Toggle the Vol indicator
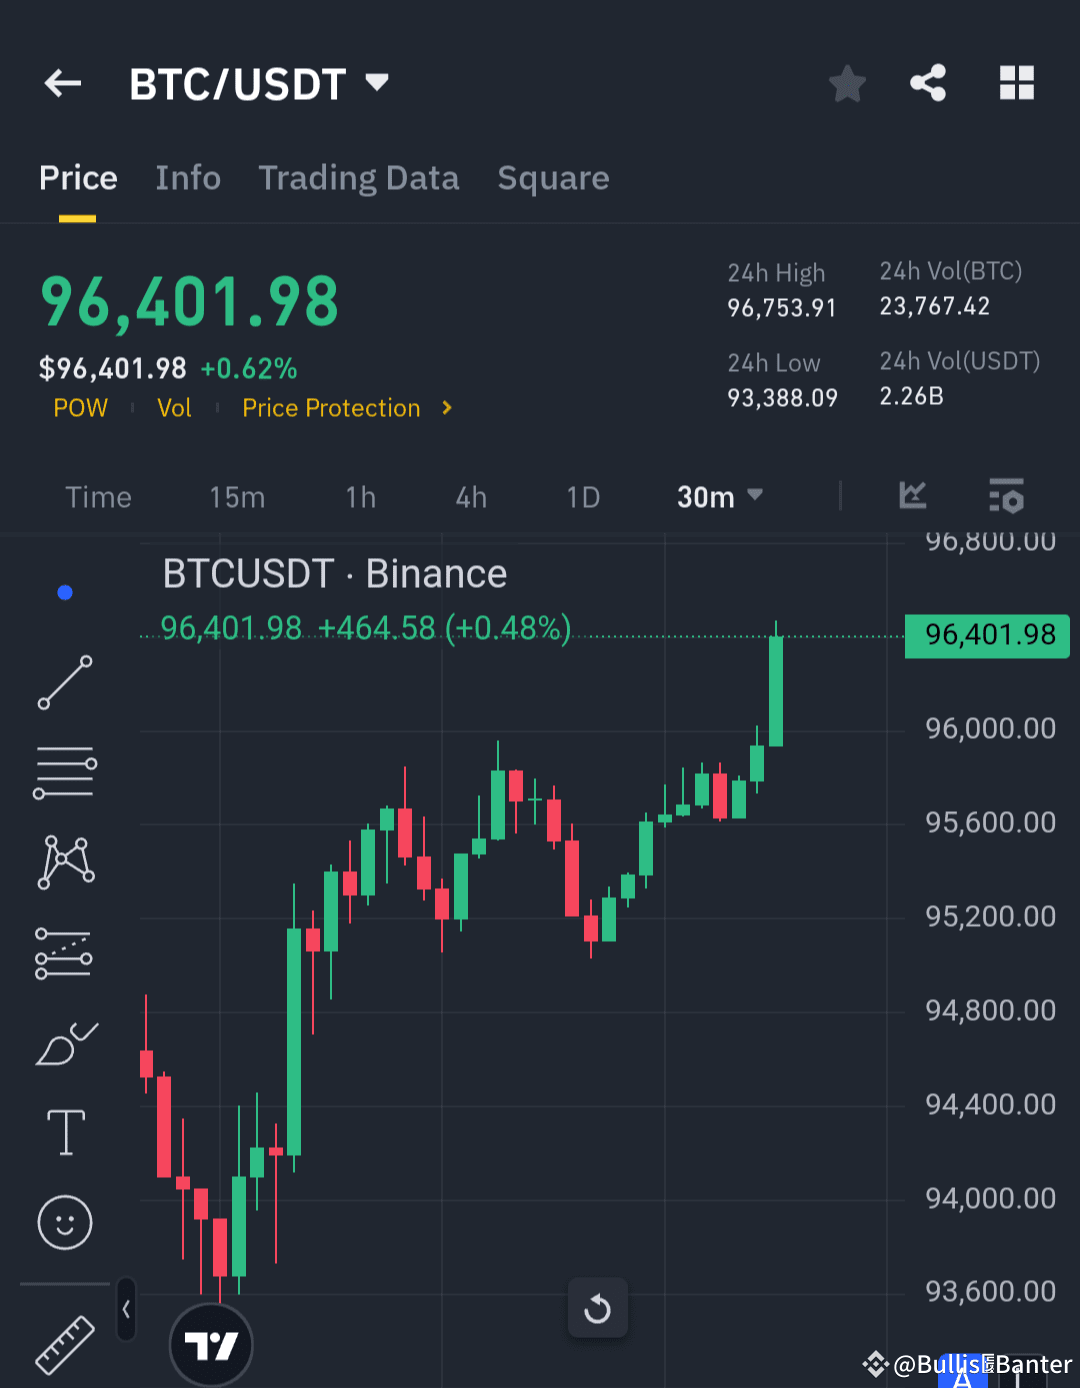1080x1388 pixels. click(174, 407)
